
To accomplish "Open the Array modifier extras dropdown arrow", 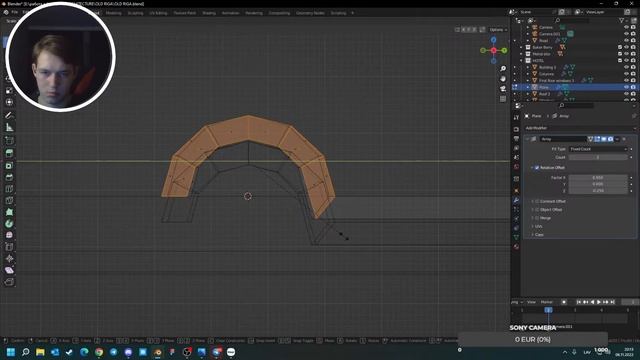I will pyautogui.click(x=617, y=139).
